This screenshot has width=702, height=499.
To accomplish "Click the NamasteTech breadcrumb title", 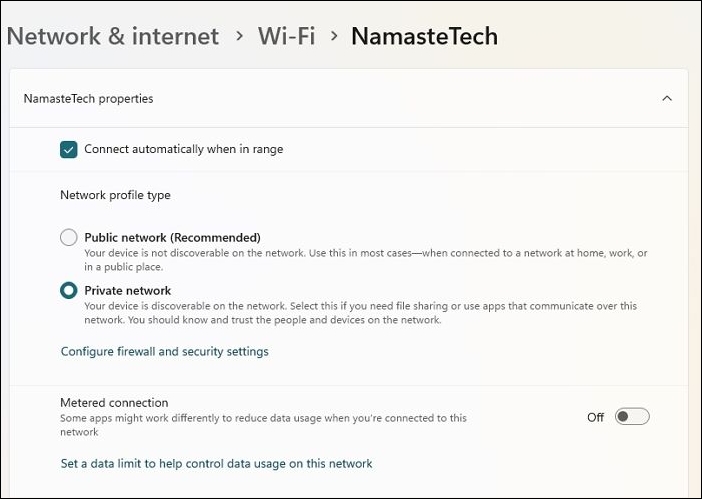I will point(424,37).
